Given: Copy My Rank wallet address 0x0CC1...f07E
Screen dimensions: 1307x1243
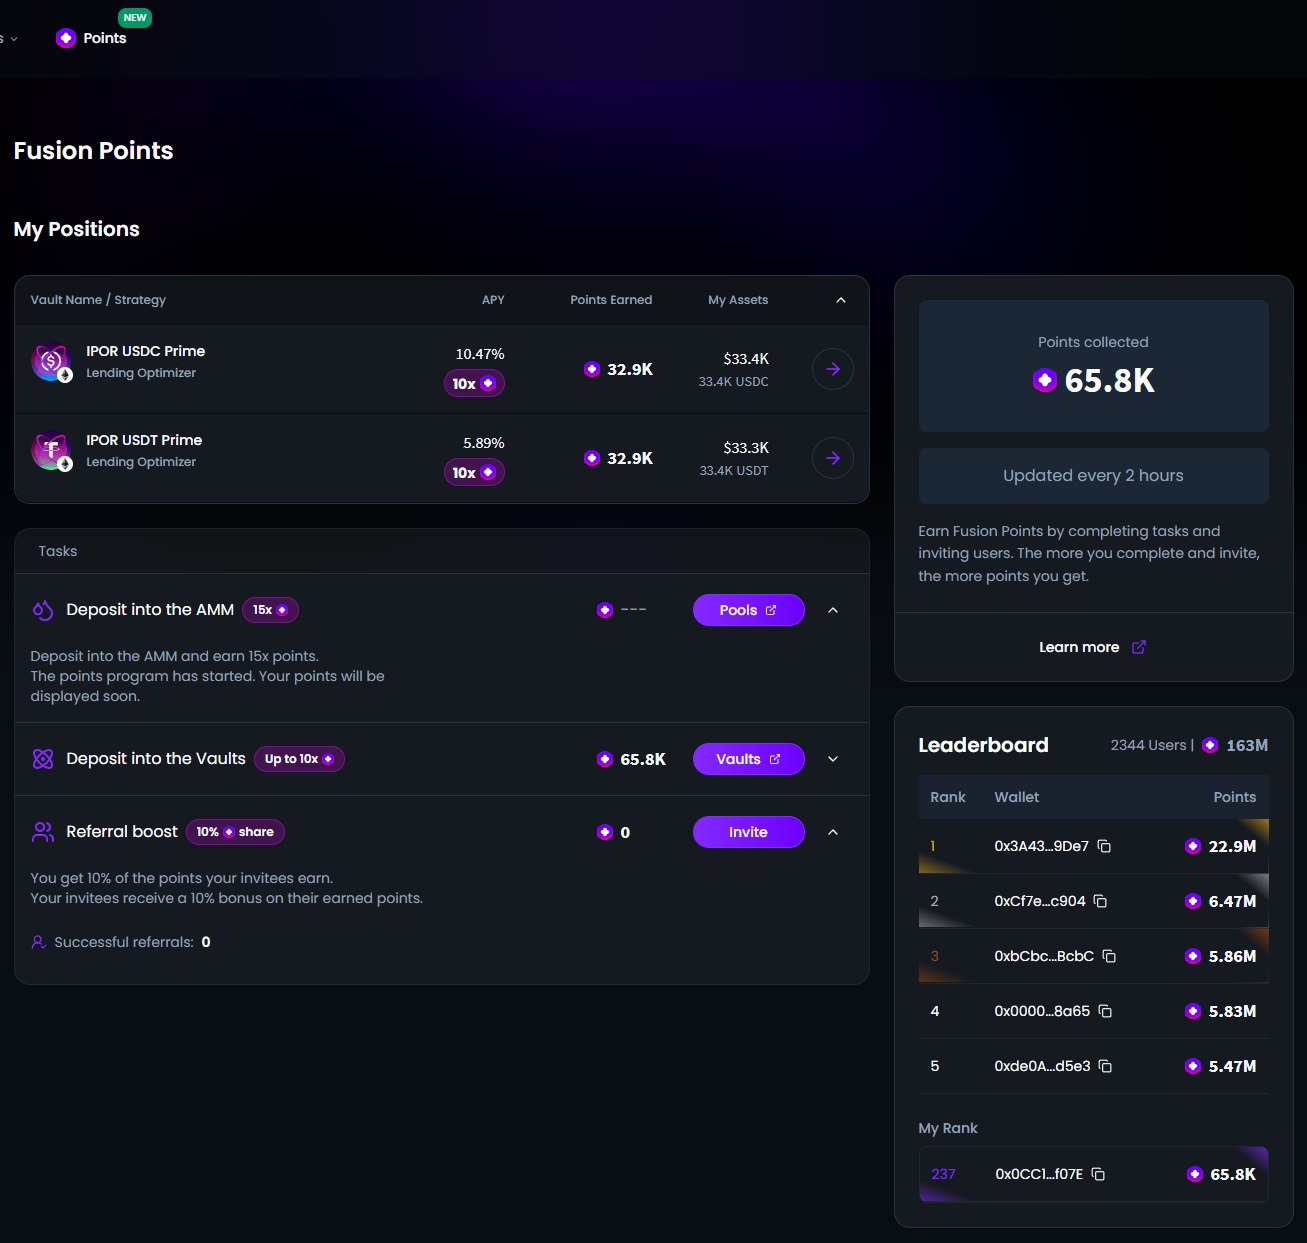Looking at the screenshot, I should 1098,1174.
